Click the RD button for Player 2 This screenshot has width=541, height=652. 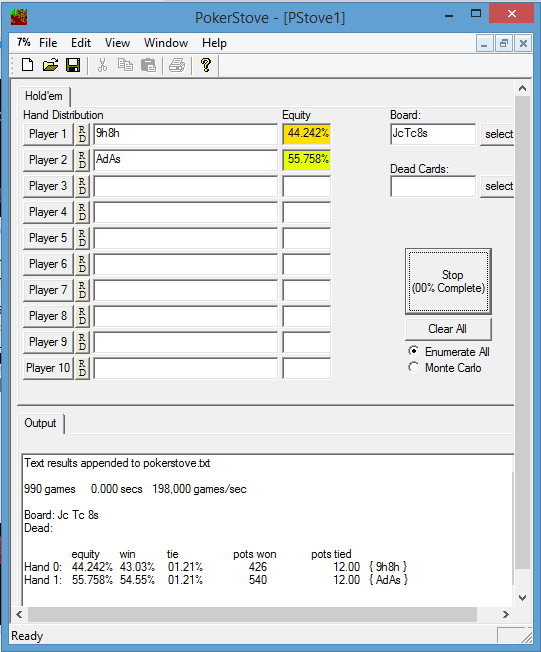(82, 160)
